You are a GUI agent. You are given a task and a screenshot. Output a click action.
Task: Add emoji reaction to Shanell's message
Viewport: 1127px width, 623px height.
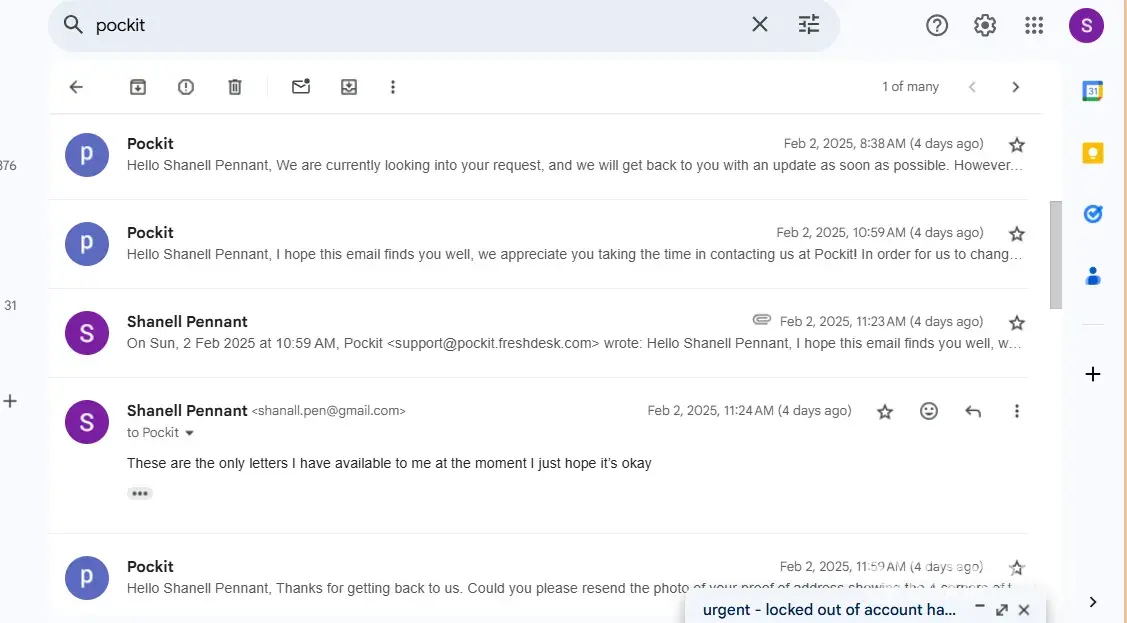point(929,411)
